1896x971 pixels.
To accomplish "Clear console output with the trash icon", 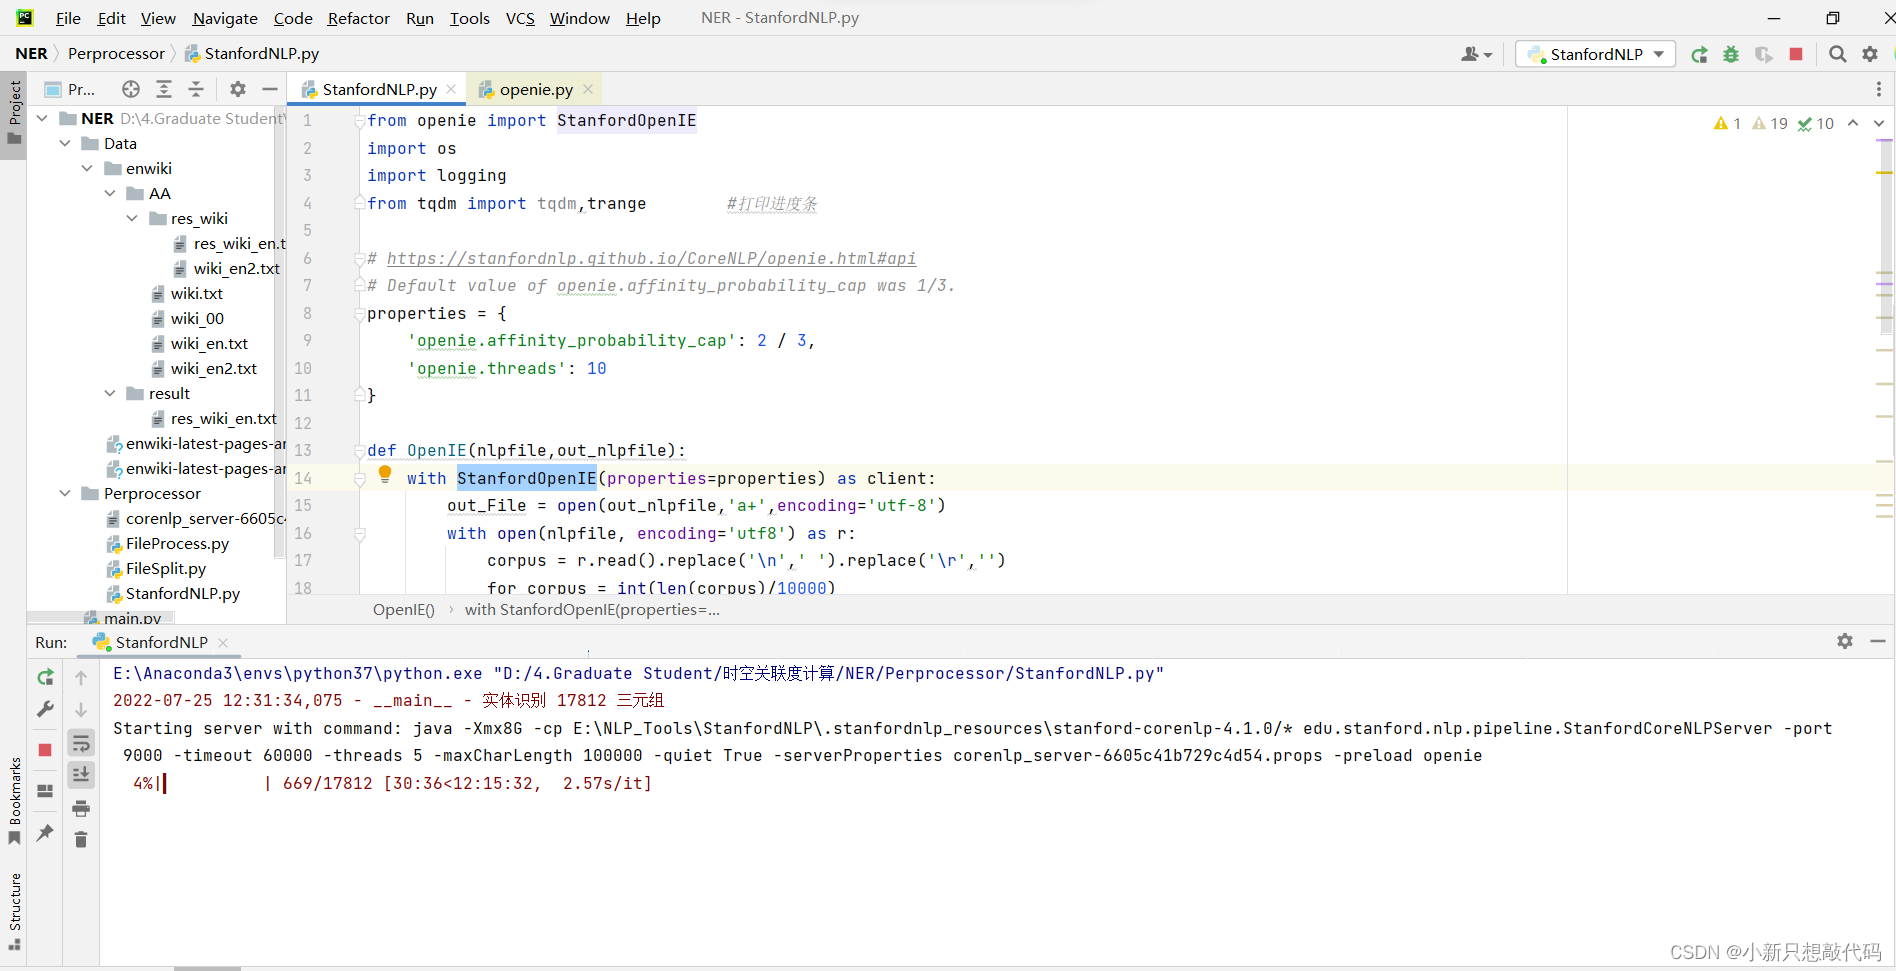I will [81, 840].
